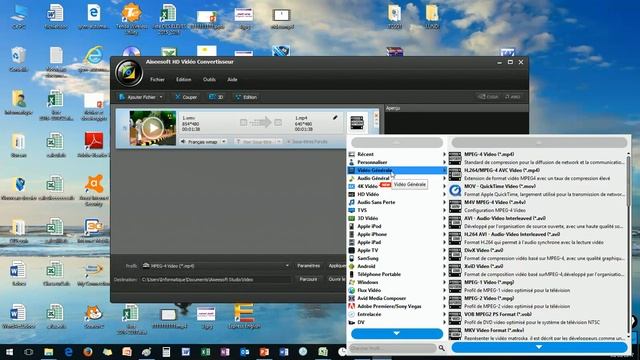Expand the Apple iPhone category
This screenshot has height=360, width=640.
coord(397,234)
